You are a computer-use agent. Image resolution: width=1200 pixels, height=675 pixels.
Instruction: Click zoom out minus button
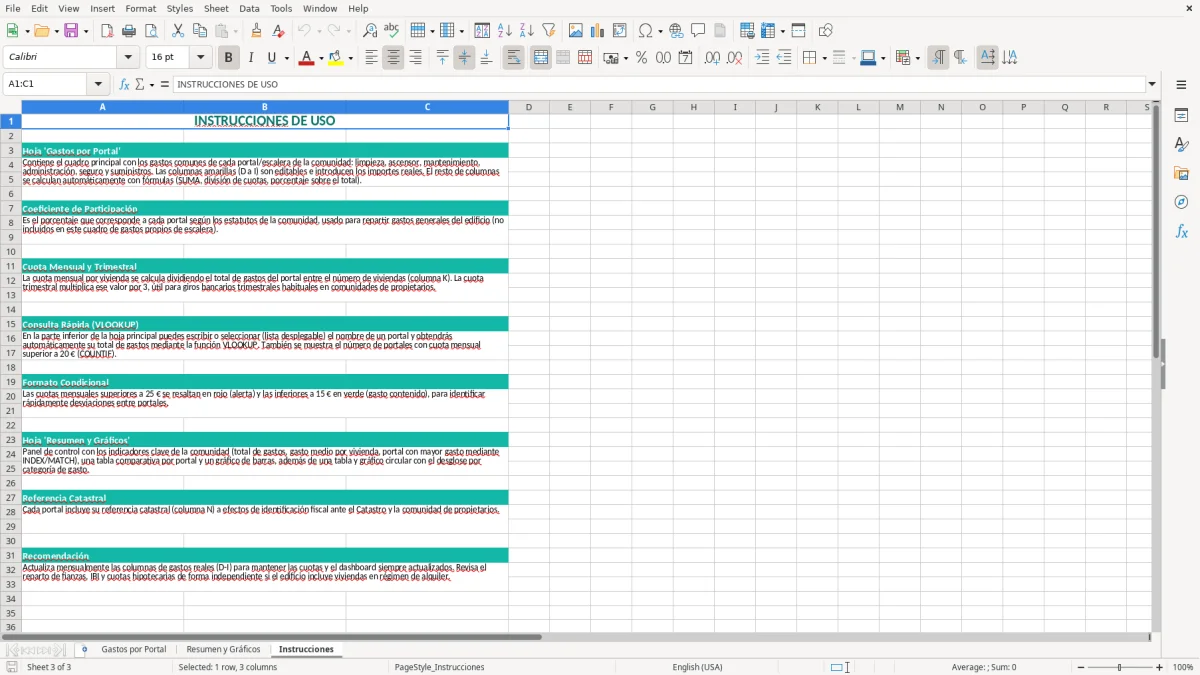point(1081,667)
